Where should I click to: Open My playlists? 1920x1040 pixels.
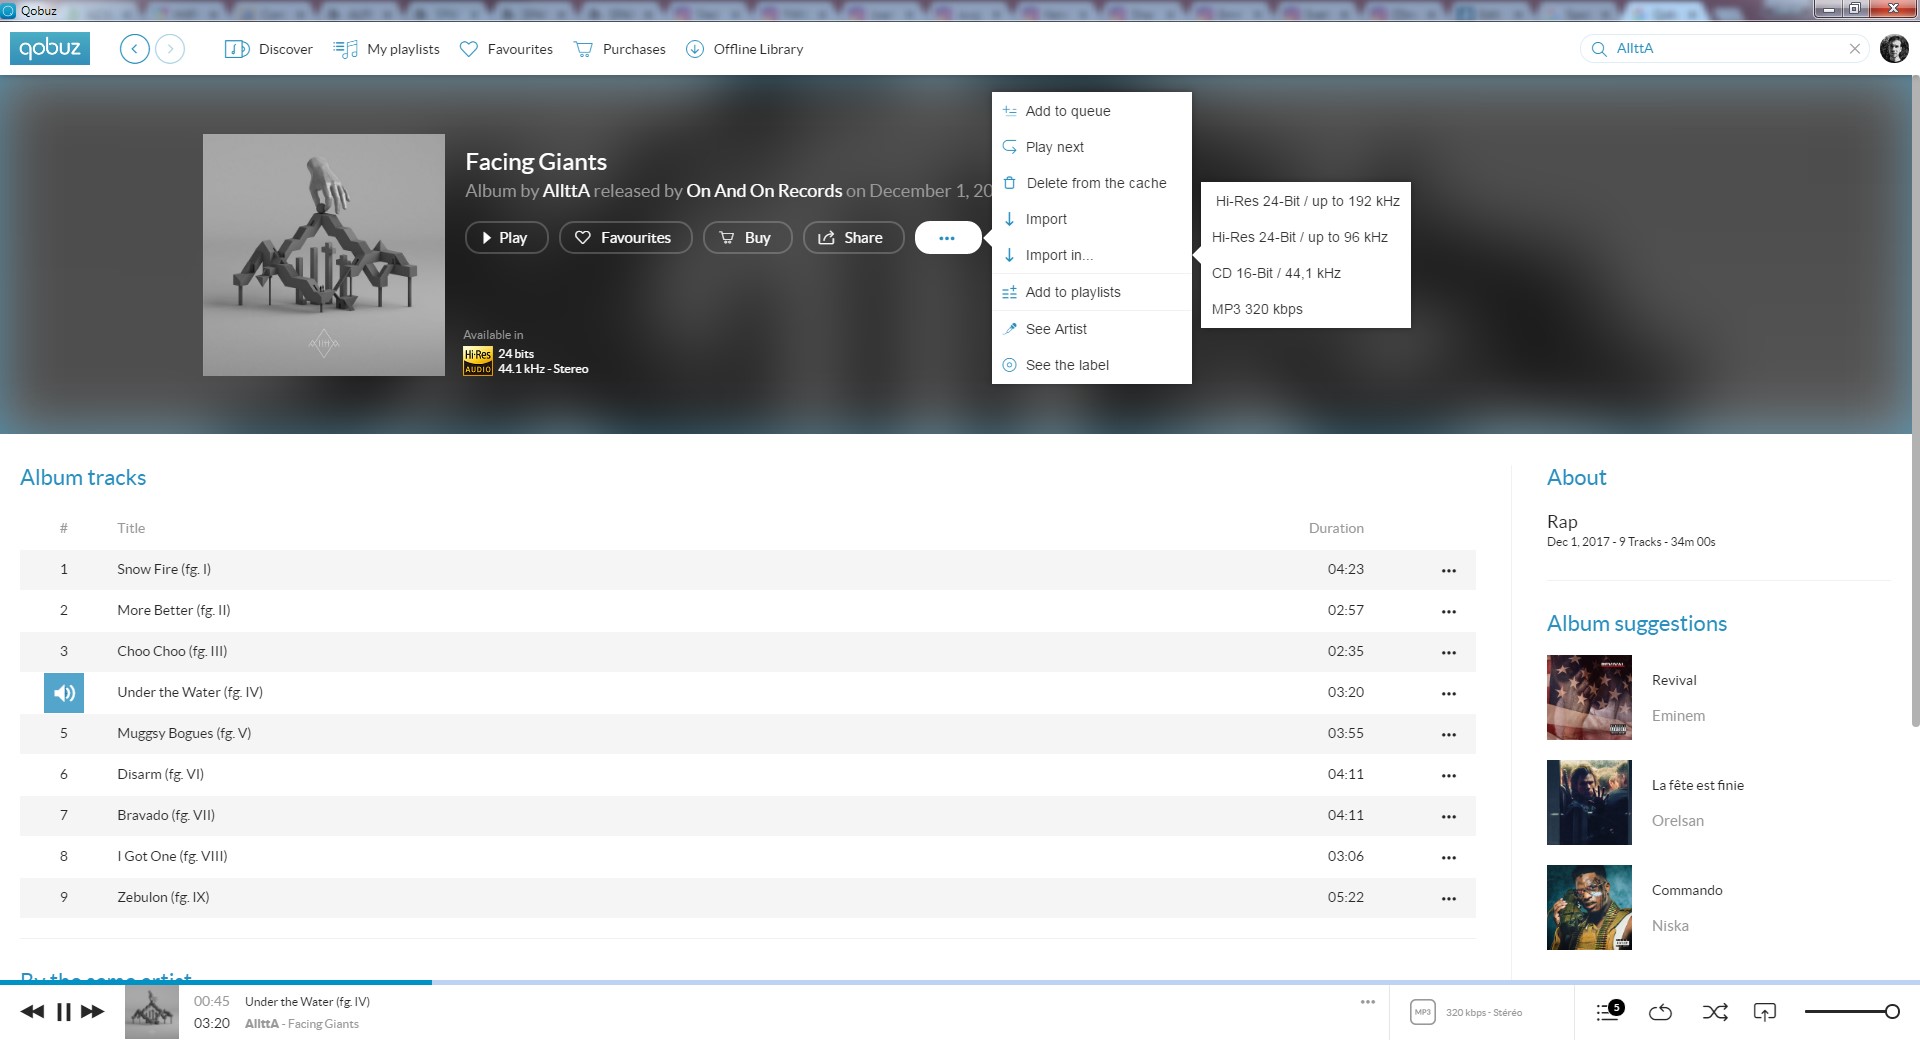click(386, 49)
